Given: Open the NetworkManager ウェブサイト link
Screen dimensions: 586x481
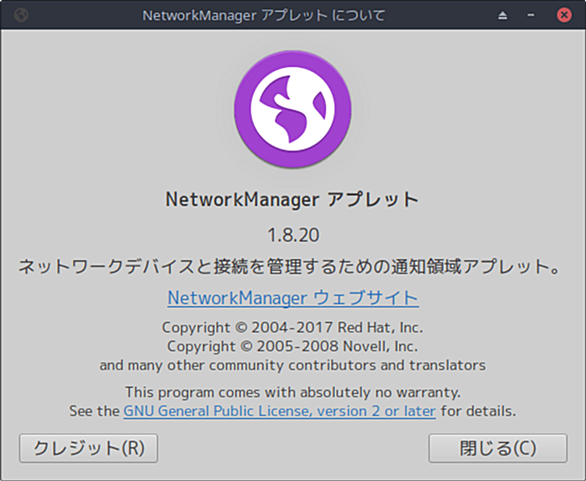Looking at the screenshot, I should point(293,298).
